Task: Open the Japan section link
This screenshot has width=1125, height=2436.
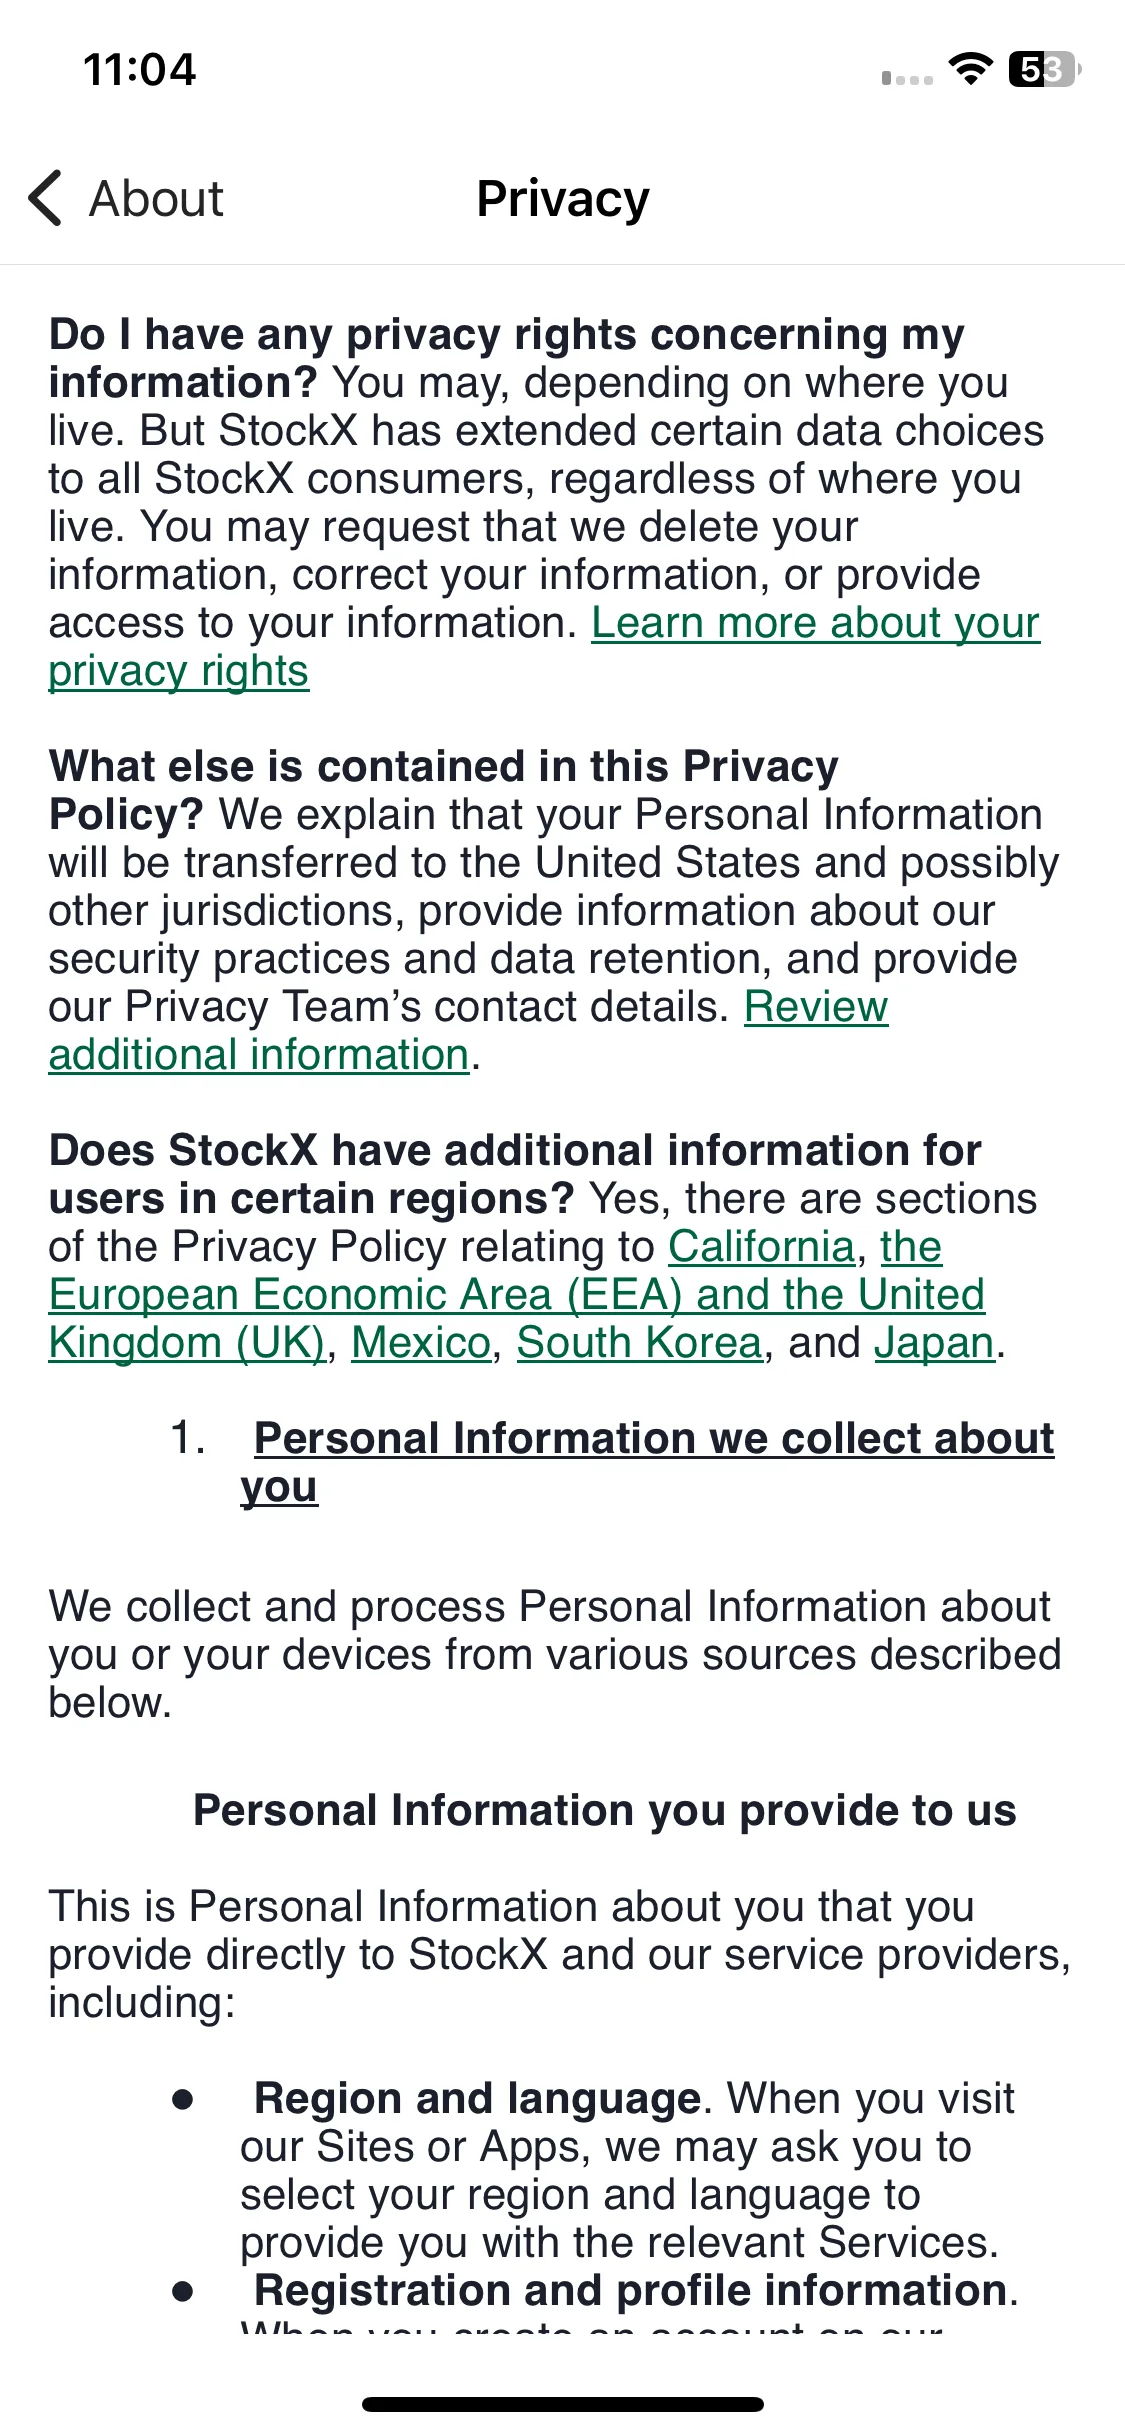Action: click(x=935, y=1343)
